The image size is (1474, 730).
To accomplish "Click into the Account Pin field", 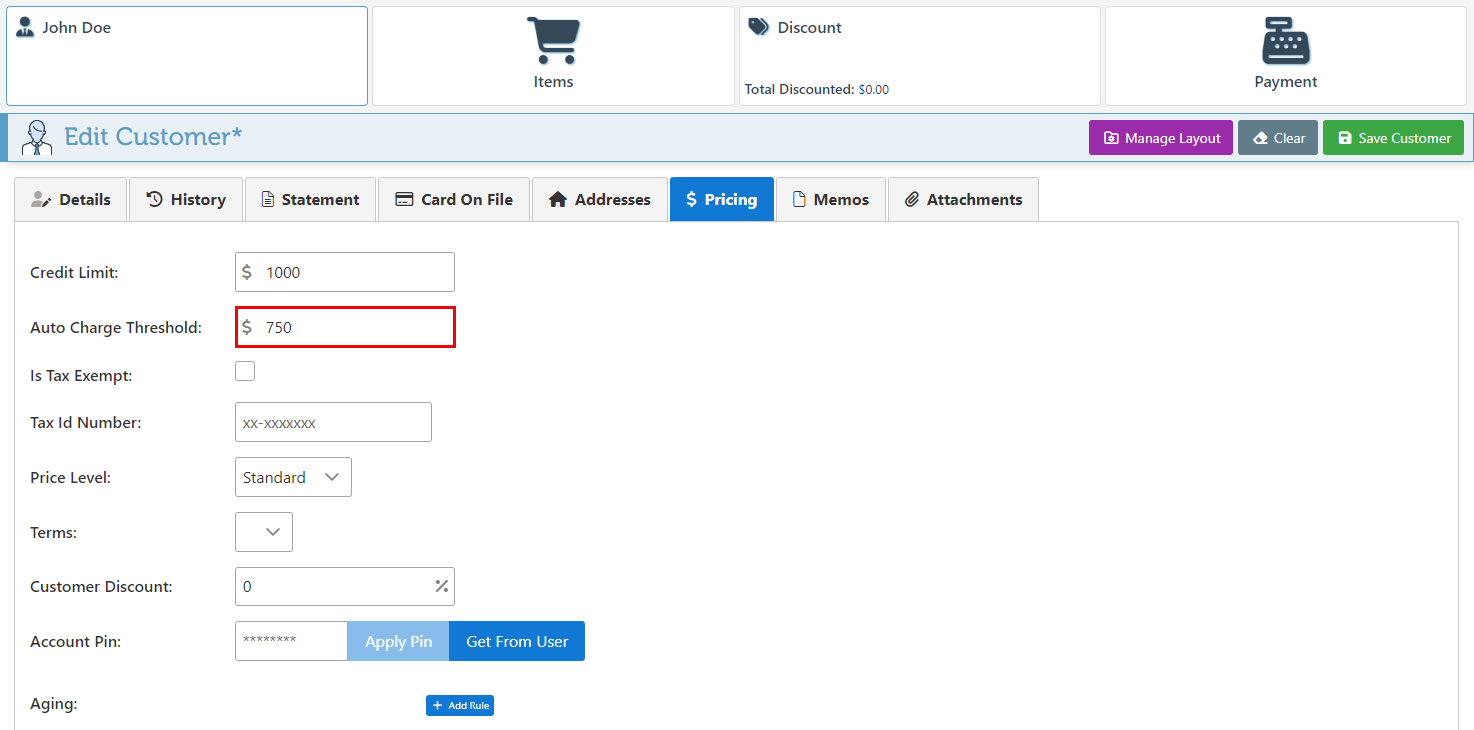I will click(291, 641).
